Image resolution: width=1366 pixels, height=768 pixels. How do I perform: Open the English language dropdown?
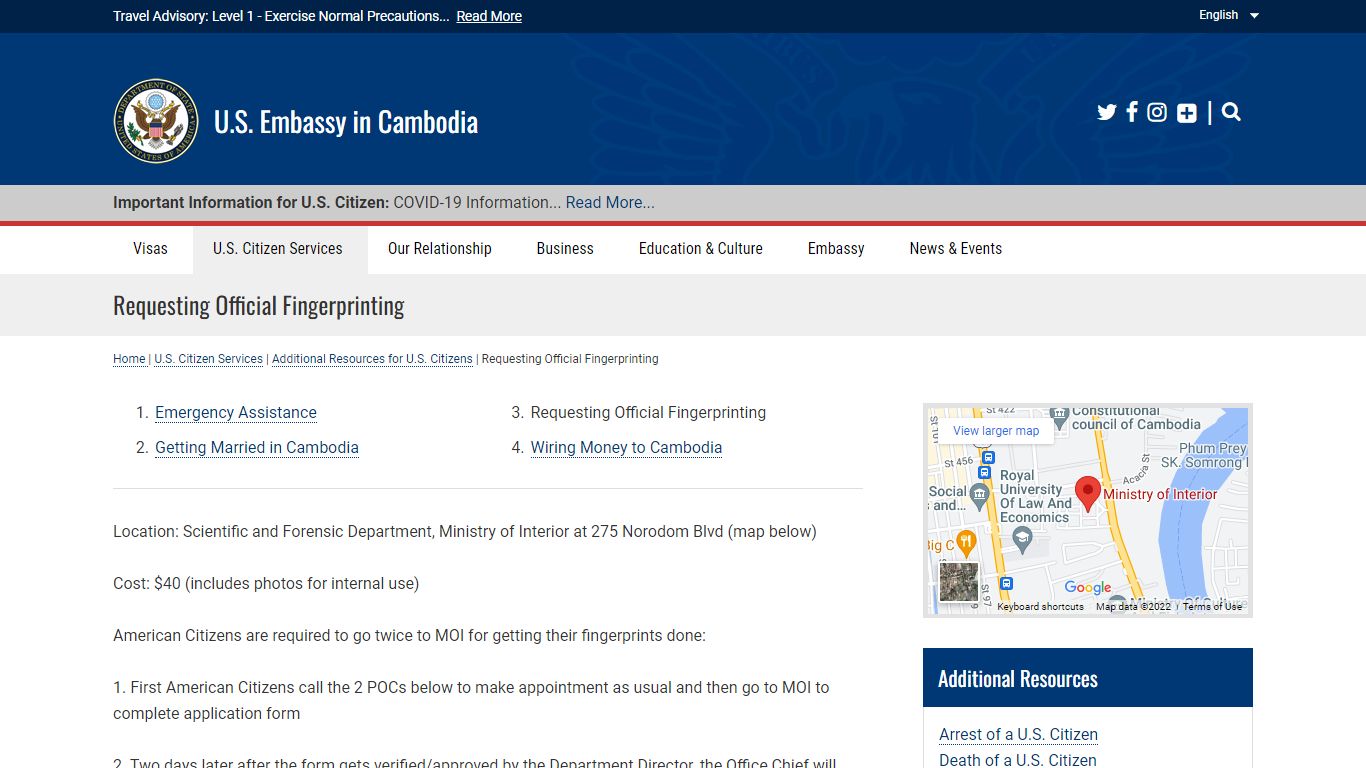point(1229,15)
